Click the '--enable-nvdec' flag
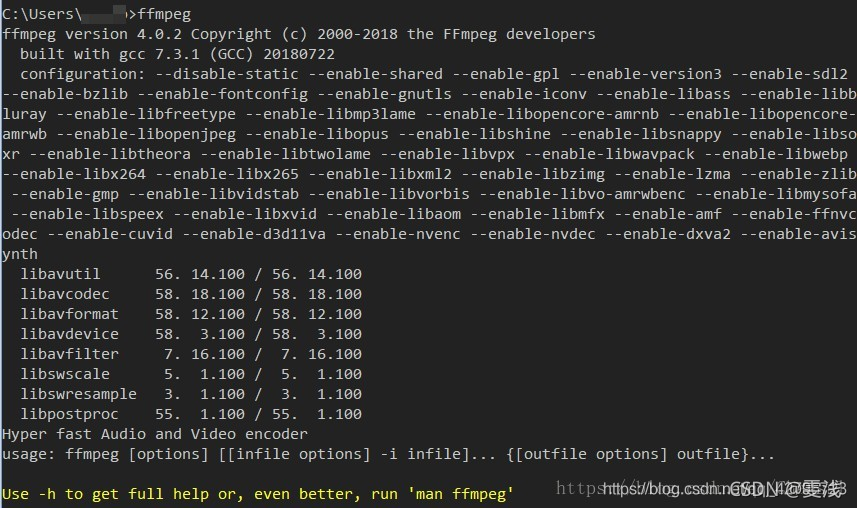857x508 pixels. point(533,234)
